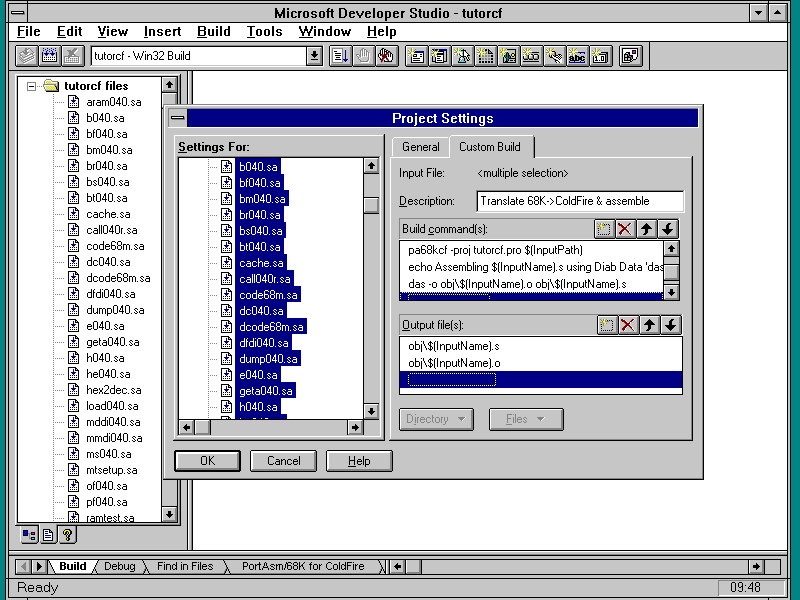The width and height of the screenshot is (800, 600).
Task: Select the Find in Files output tab
Action: coord(185,566)
